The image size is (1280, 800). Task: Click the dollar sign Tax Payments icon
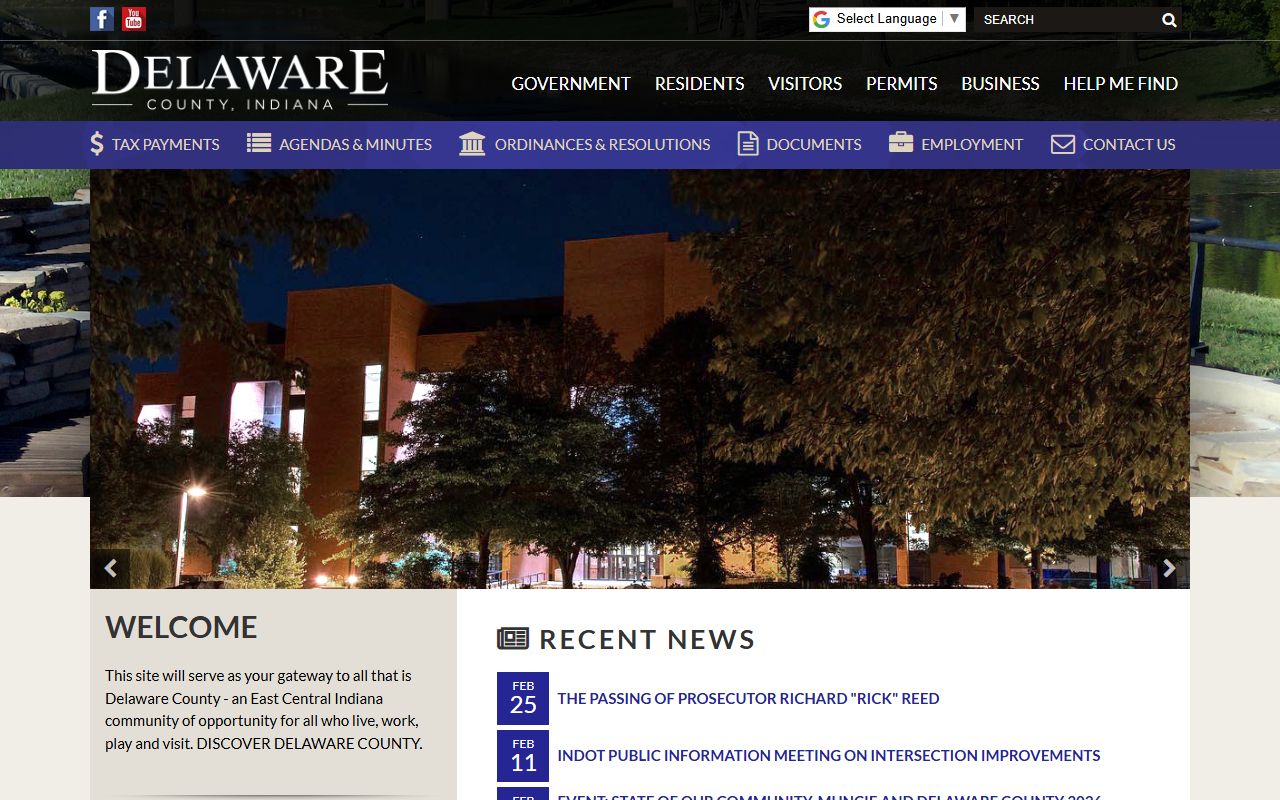(97, 144)
